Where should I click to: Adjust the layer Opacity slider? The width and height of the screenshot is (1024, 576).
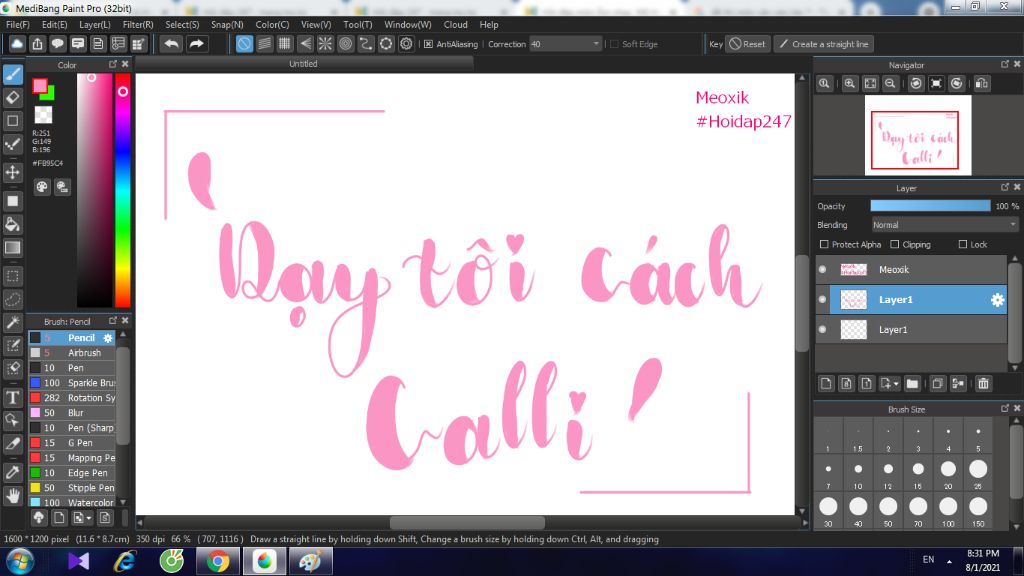pos(930,206)
